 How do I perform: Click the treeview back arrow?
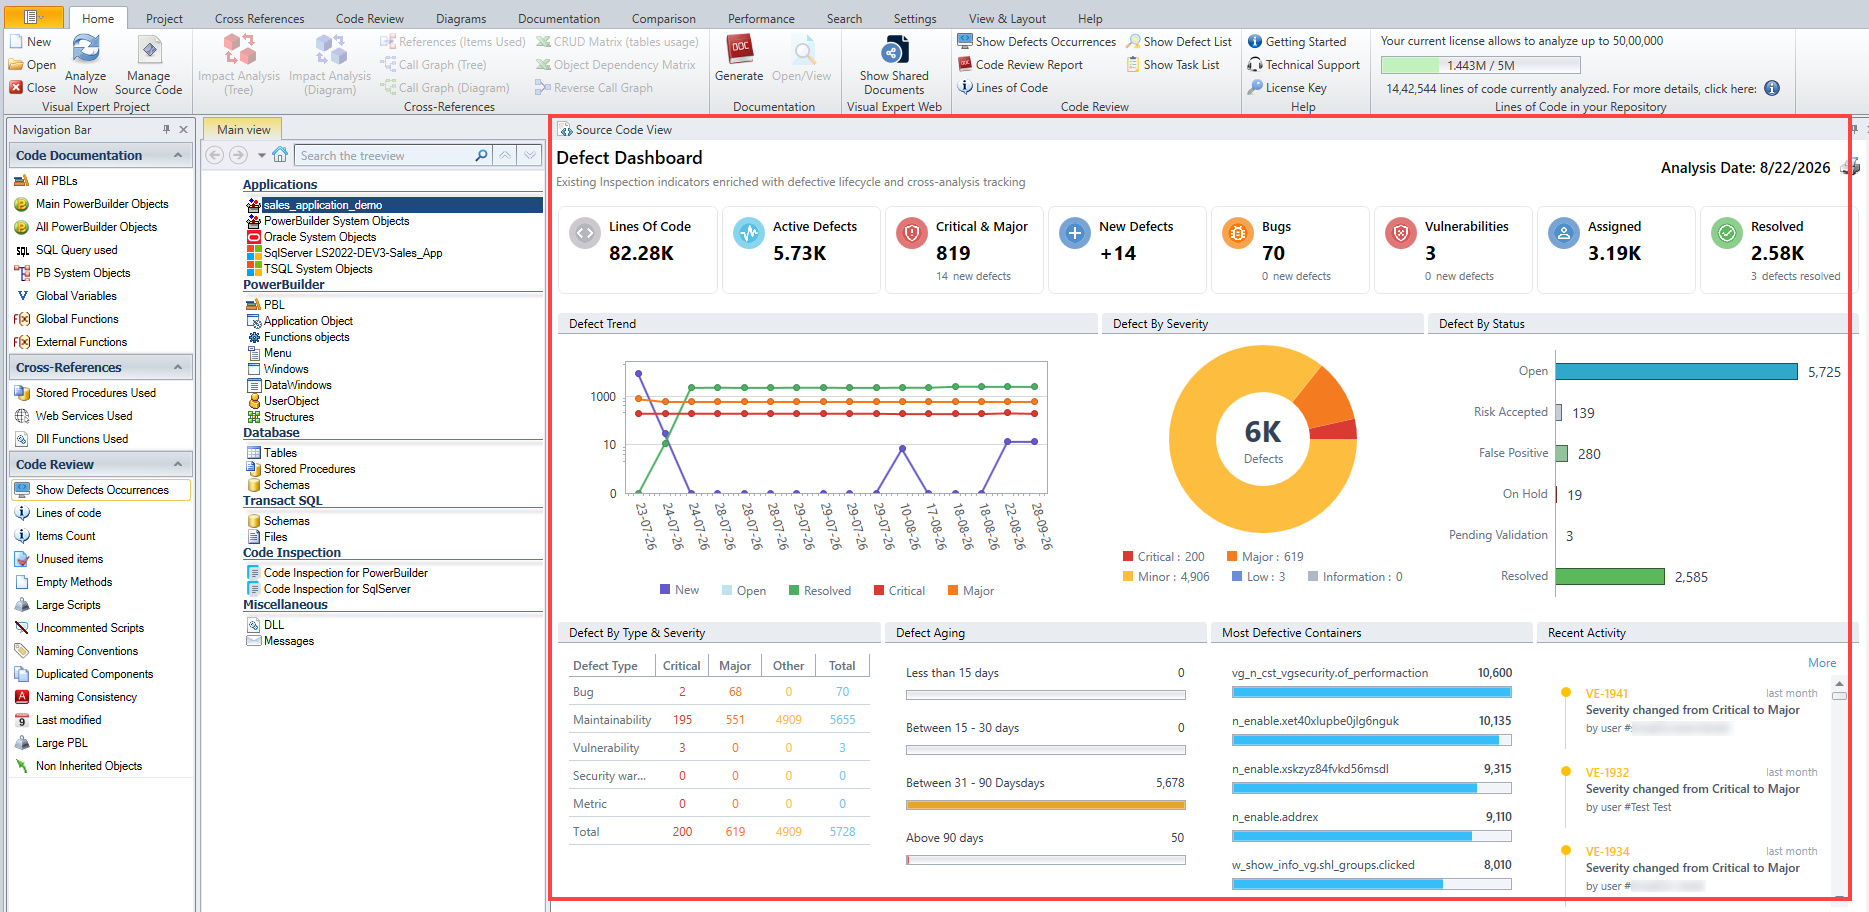214,155
